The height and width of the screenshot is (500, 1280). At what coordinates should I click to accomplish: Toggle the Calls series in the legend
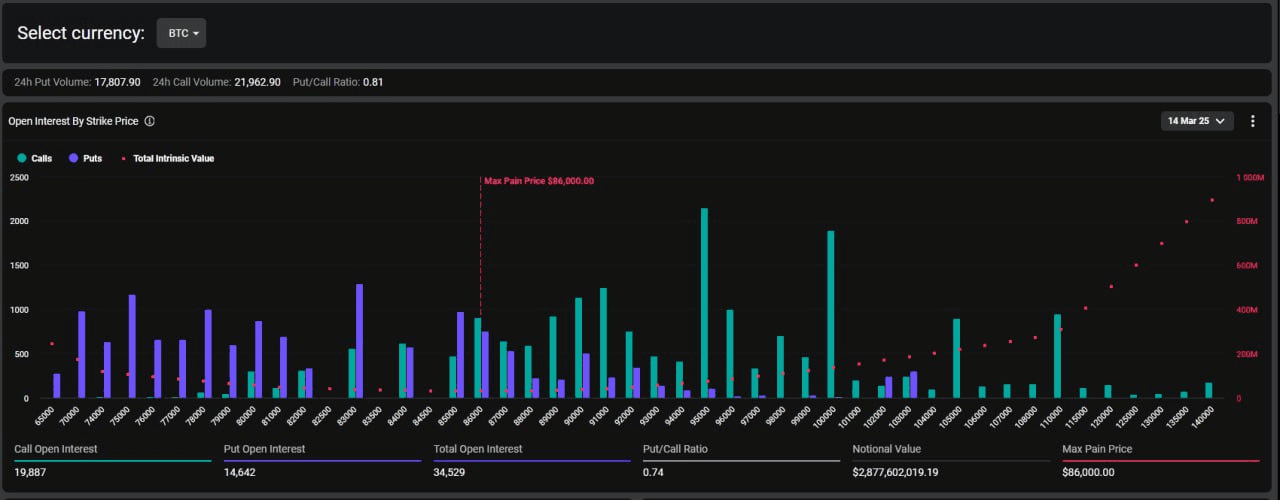tap(41, 158)
